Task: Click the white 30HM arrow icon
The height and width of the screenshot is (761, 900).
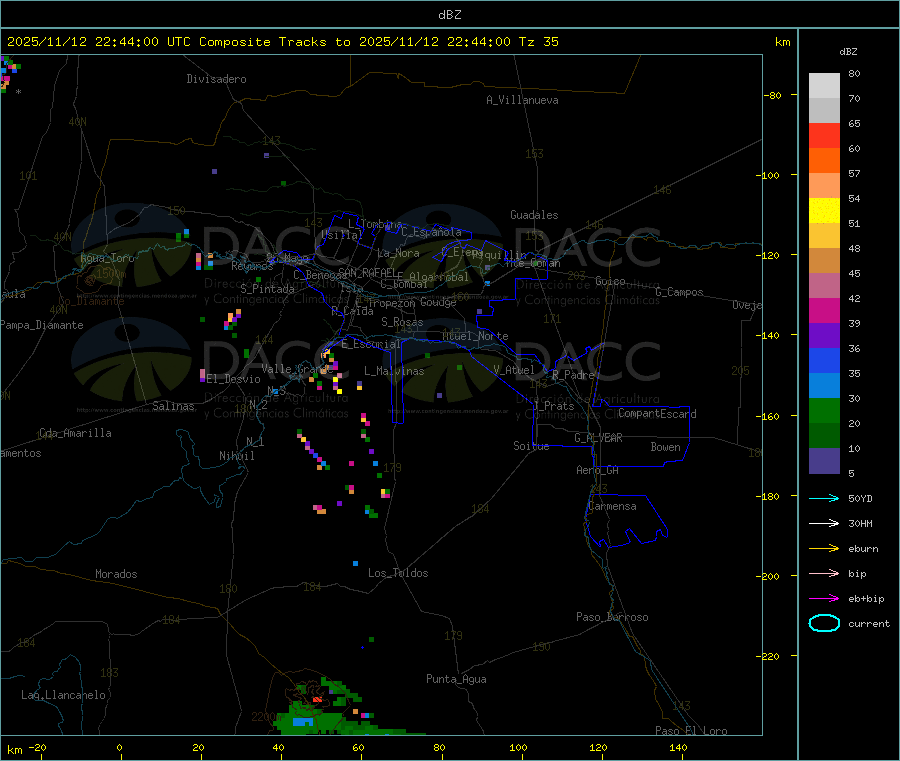Action: point(824,523)
